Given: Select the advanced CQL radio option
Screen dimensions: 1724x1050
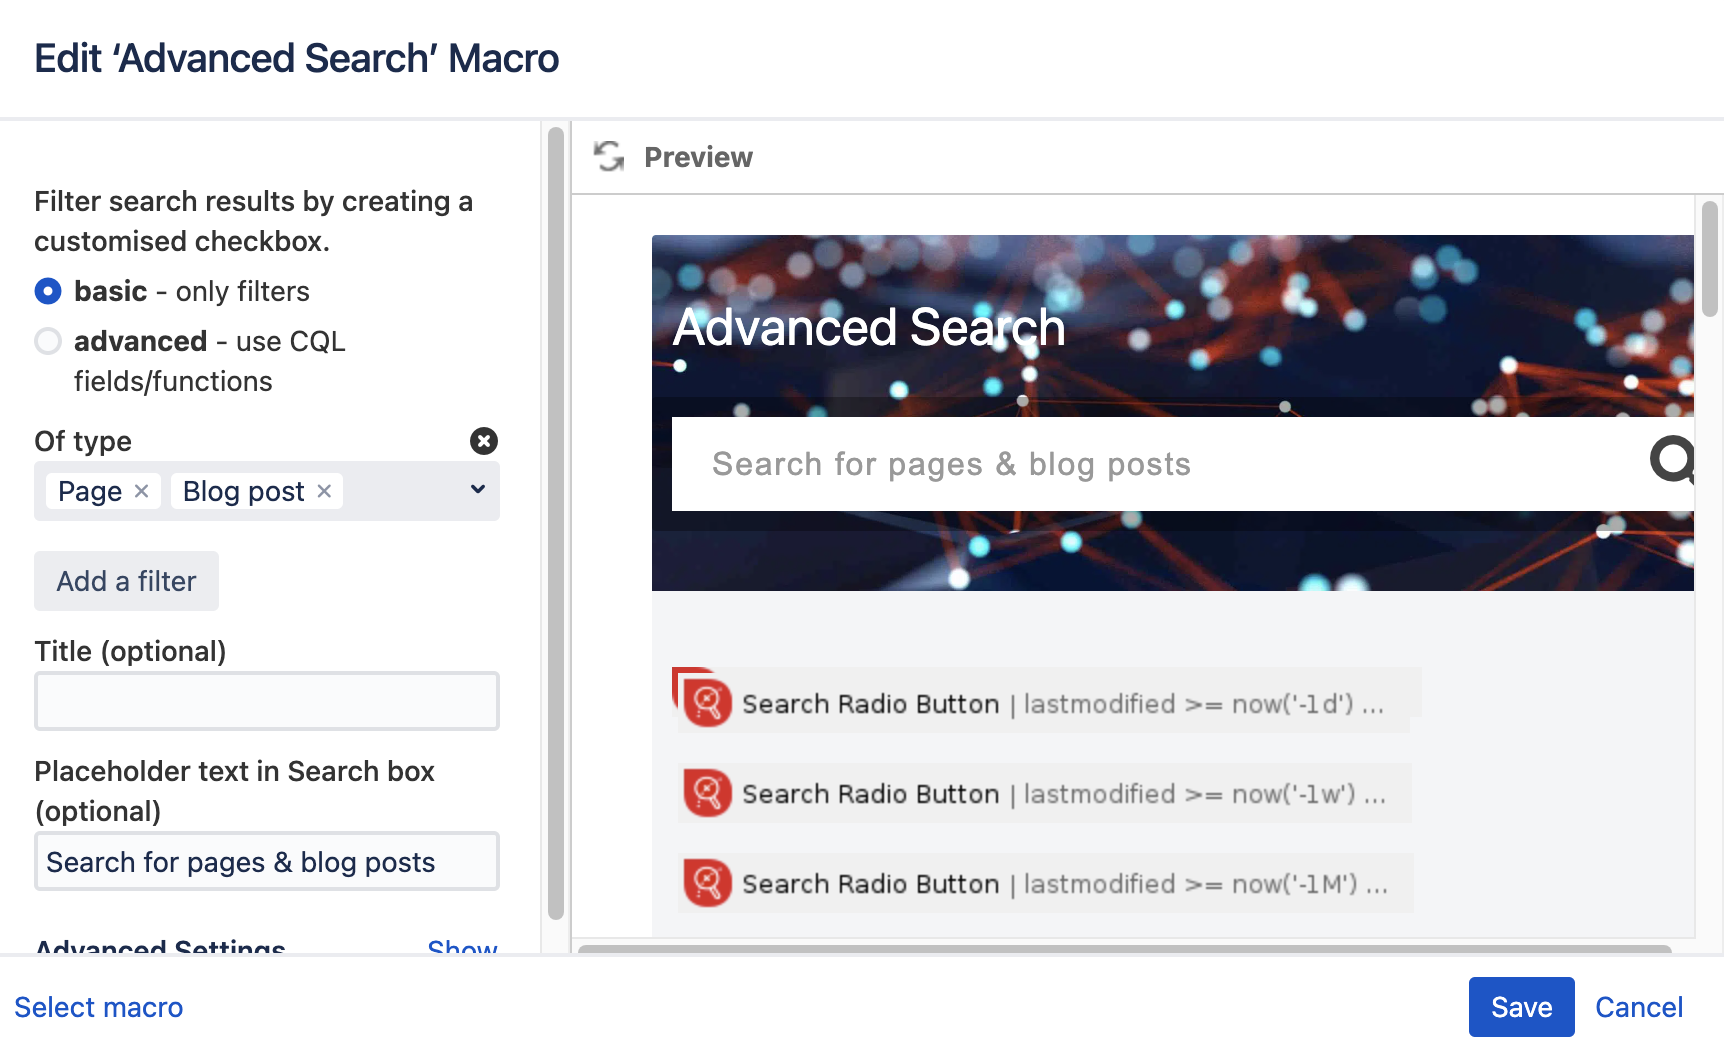Looking at the screenshot, I should [48, 341].
